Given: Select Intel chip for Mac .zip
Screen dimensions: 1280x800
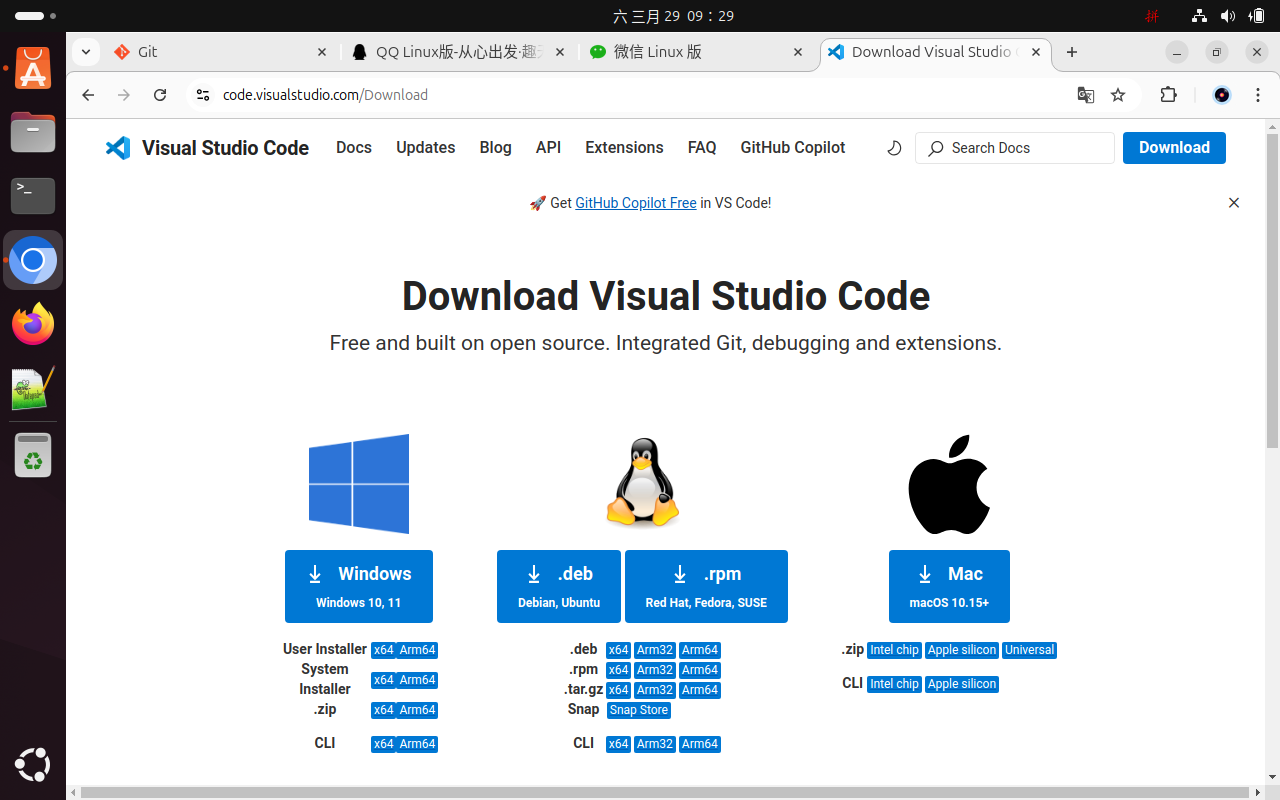Looking at the screenshot, I should point(894,650).
